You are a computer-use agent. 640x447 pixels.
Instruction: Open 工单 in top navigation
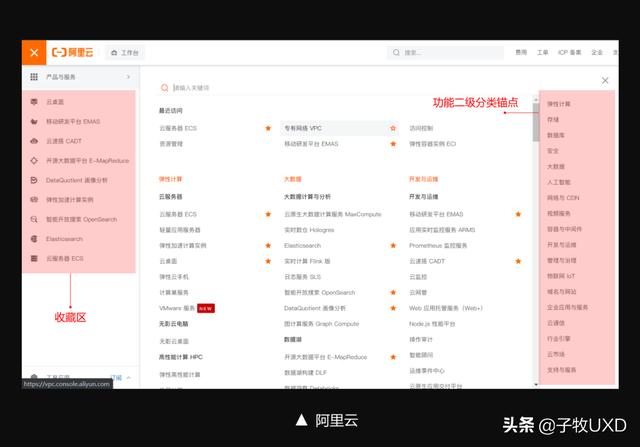542,52
